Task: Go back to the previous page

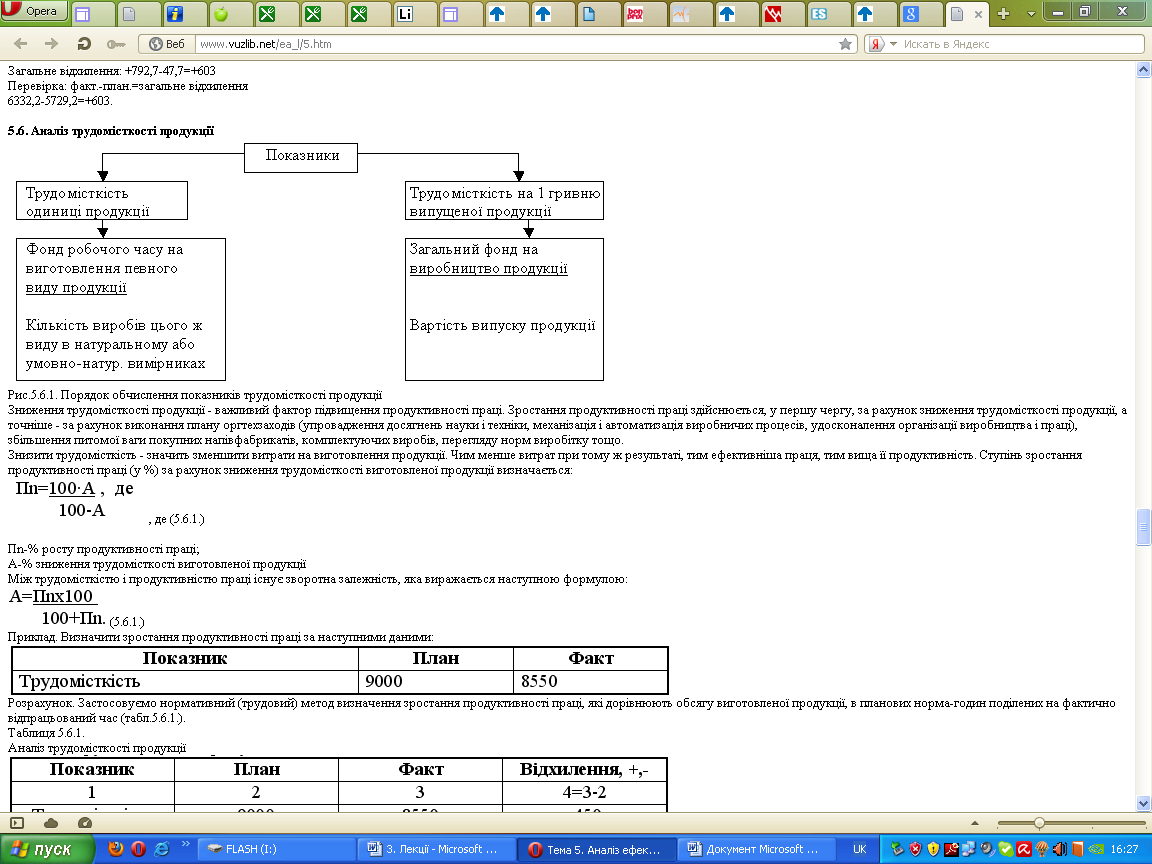Action: [21, 44]
